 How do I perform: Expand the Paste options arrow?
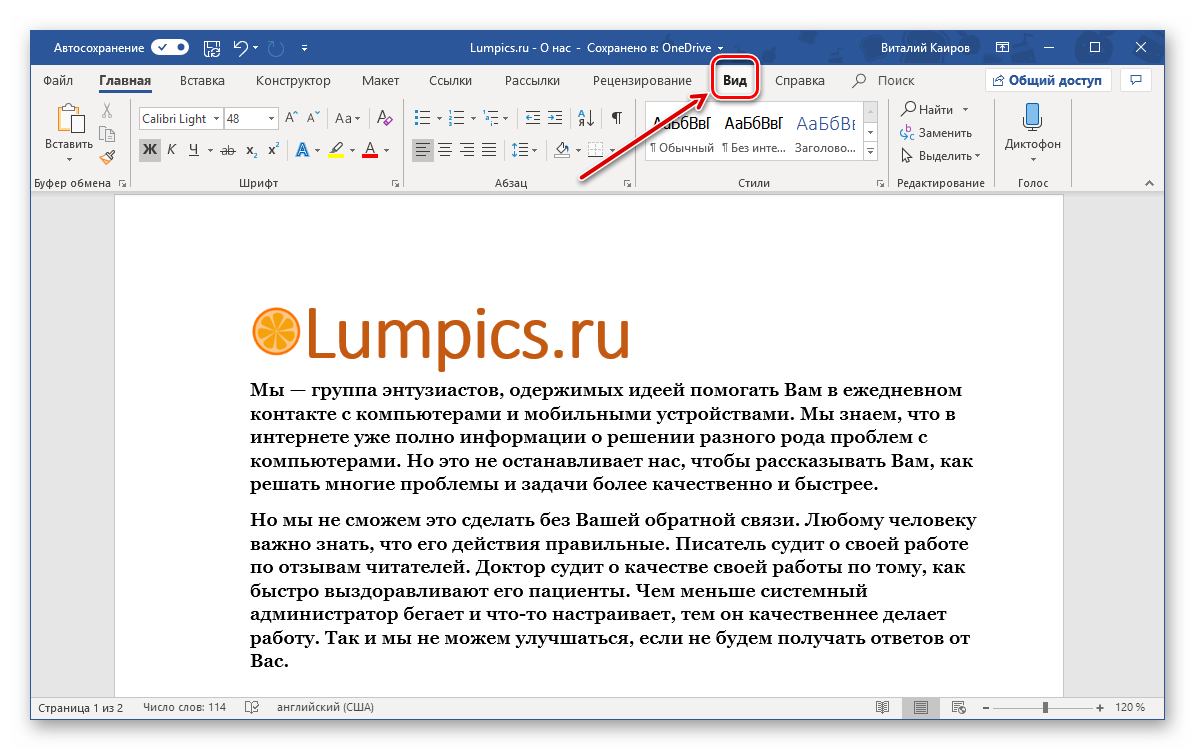[x=69, y=159]
